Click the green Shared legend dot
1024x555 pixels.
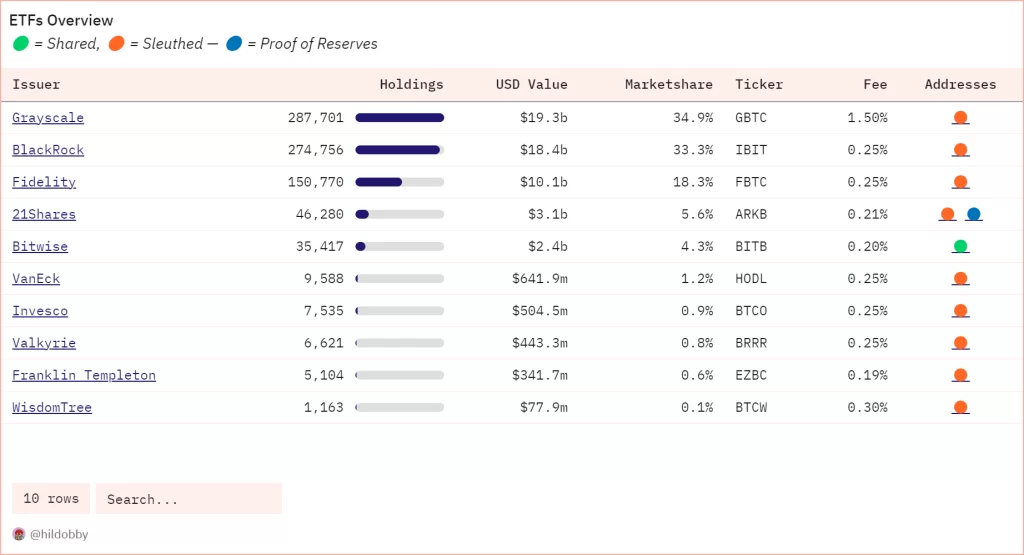click(21, 44)
